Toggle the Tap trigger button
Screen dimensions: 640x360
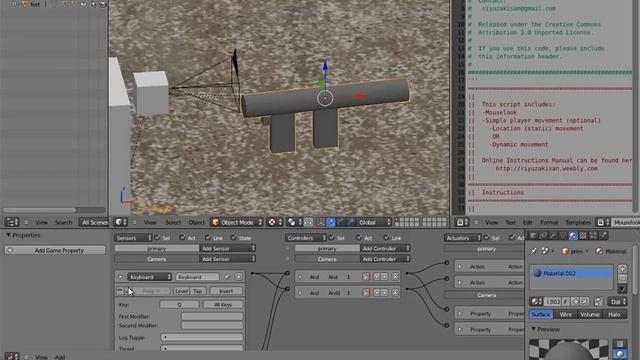click(198, 291)
